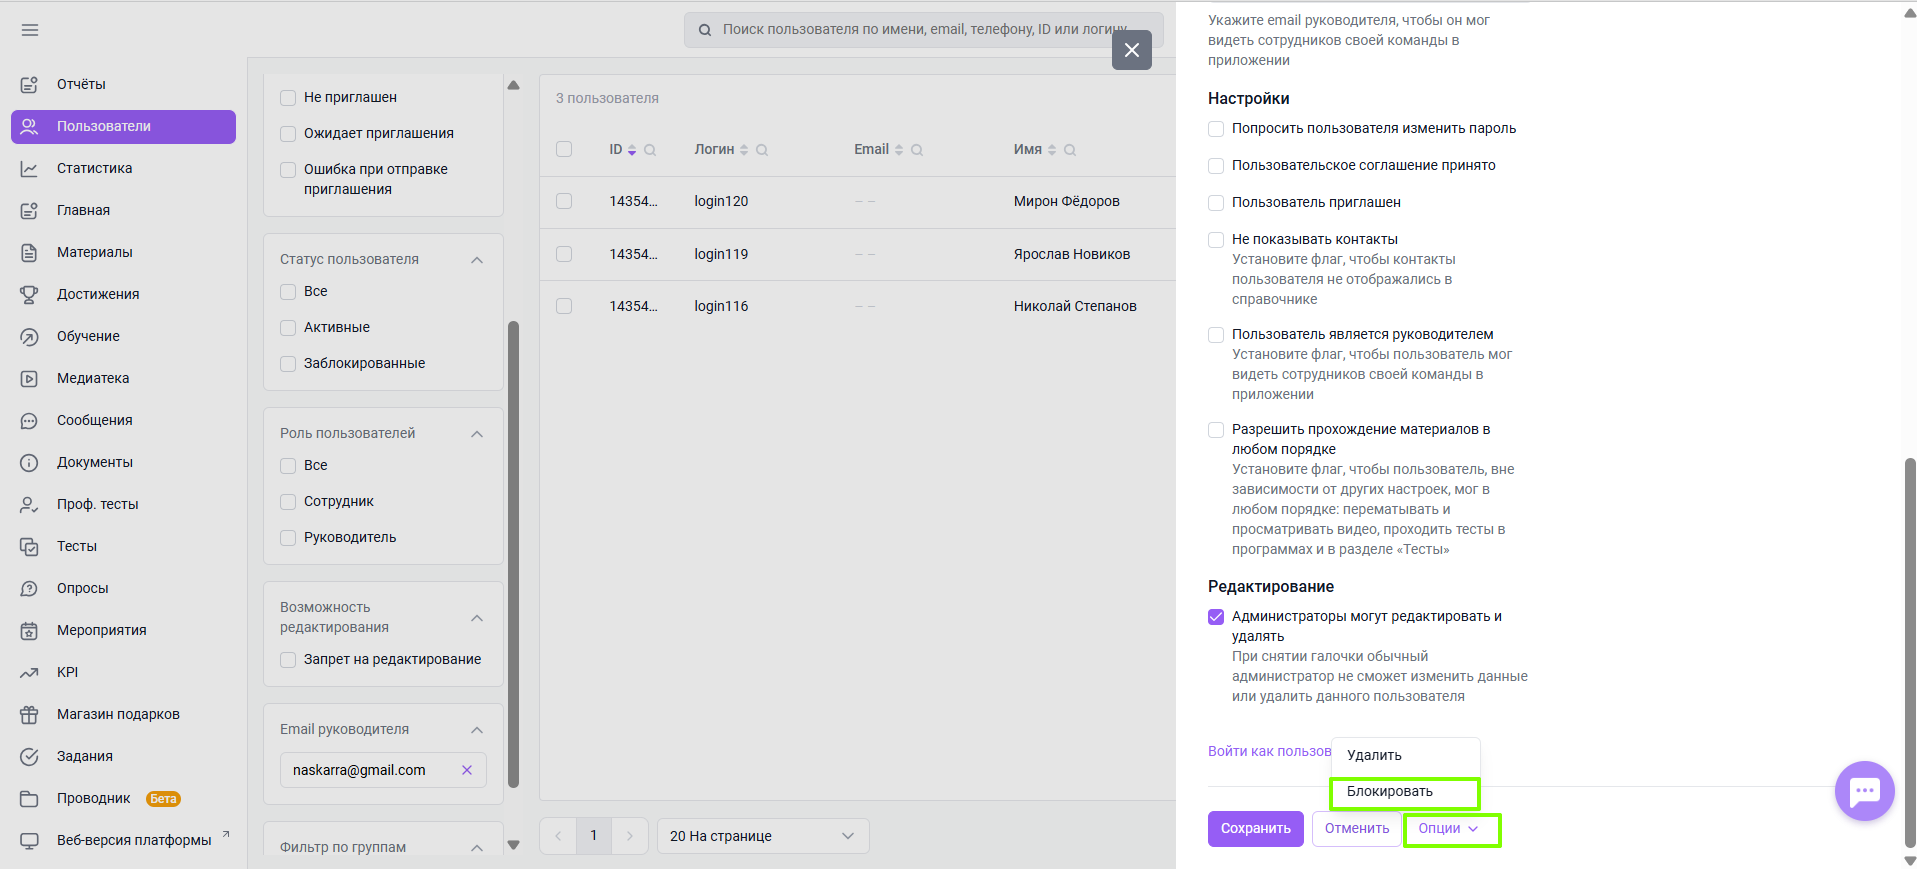Viewport: 1917px width, 869px height.
Task: Open the Пользователи sidebar section
Action: pos(124,127)
